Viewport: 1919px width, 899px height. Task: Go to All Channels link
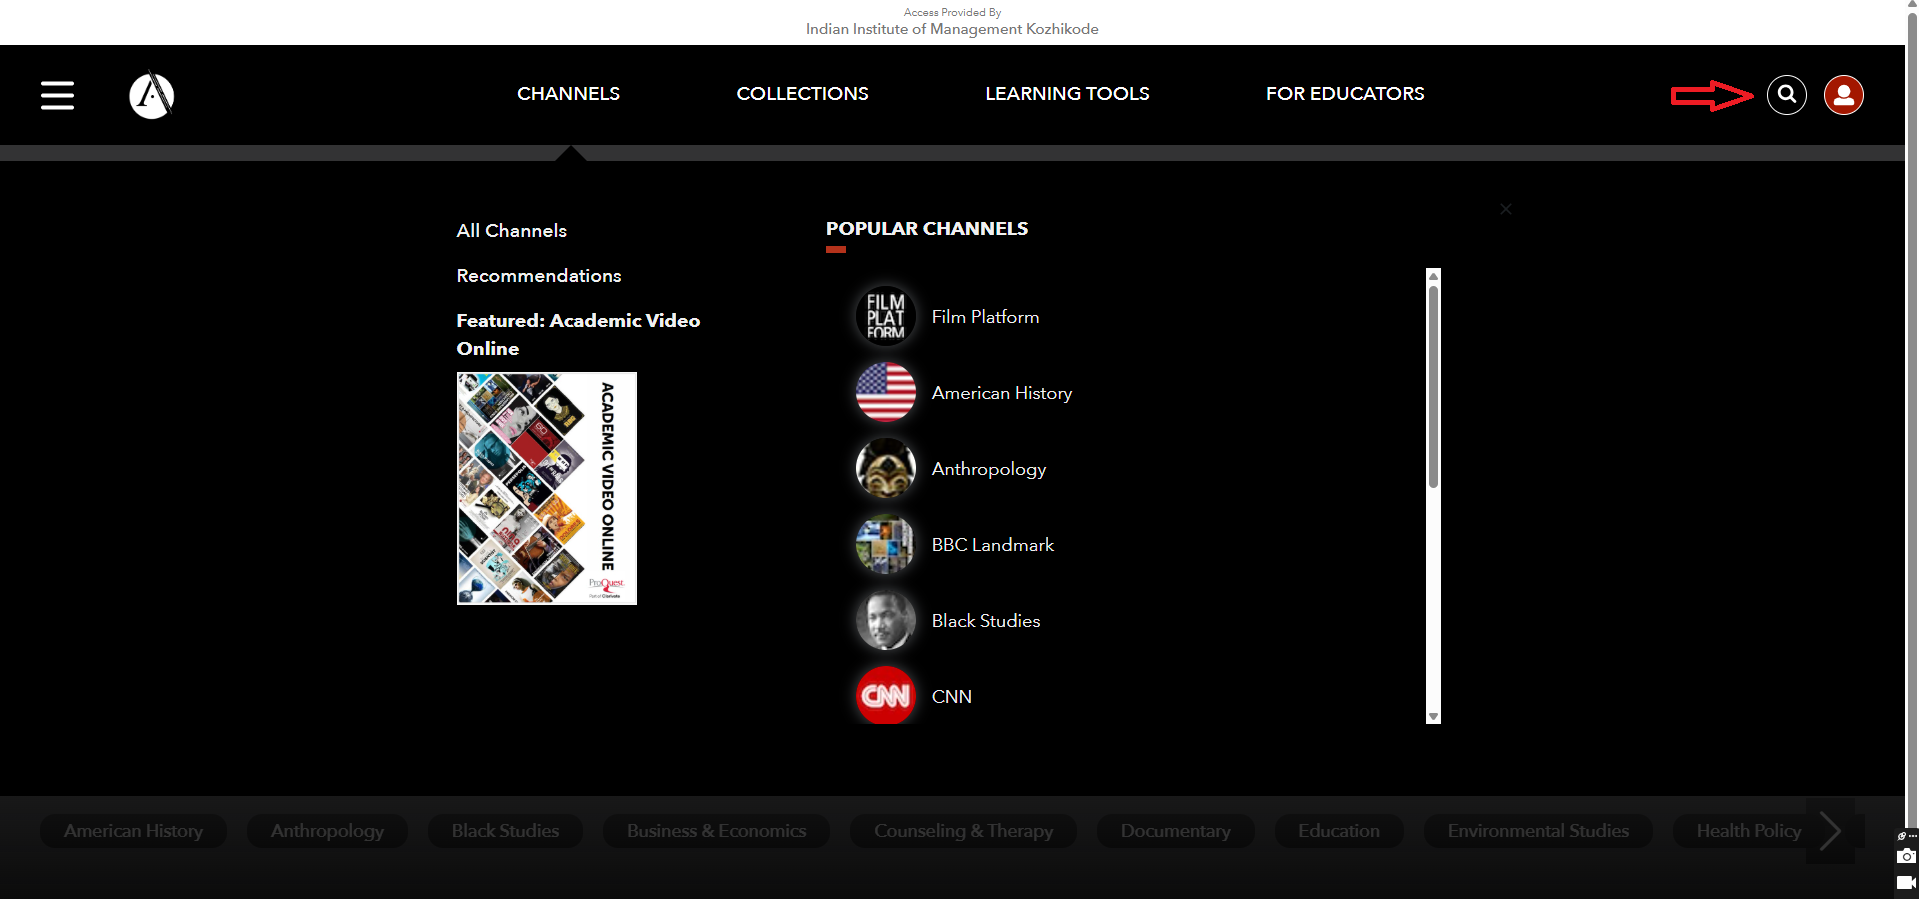pos(511,231)
